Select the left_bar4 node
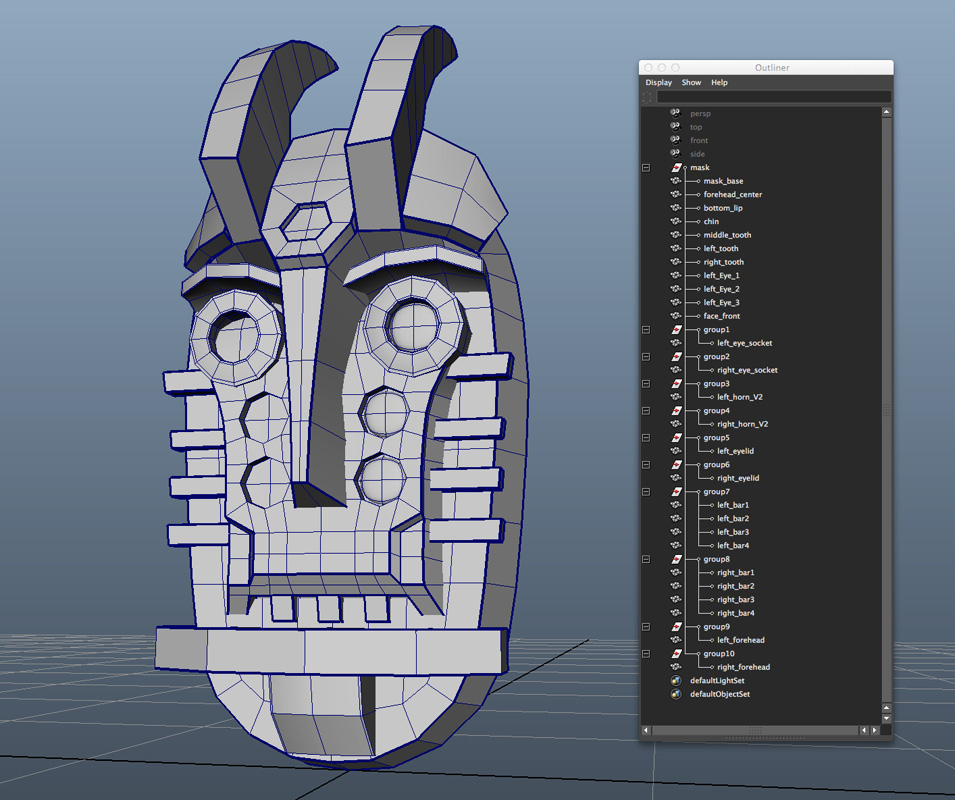The width and height of the screenshot is (955, 800). [x=733, y=546]
